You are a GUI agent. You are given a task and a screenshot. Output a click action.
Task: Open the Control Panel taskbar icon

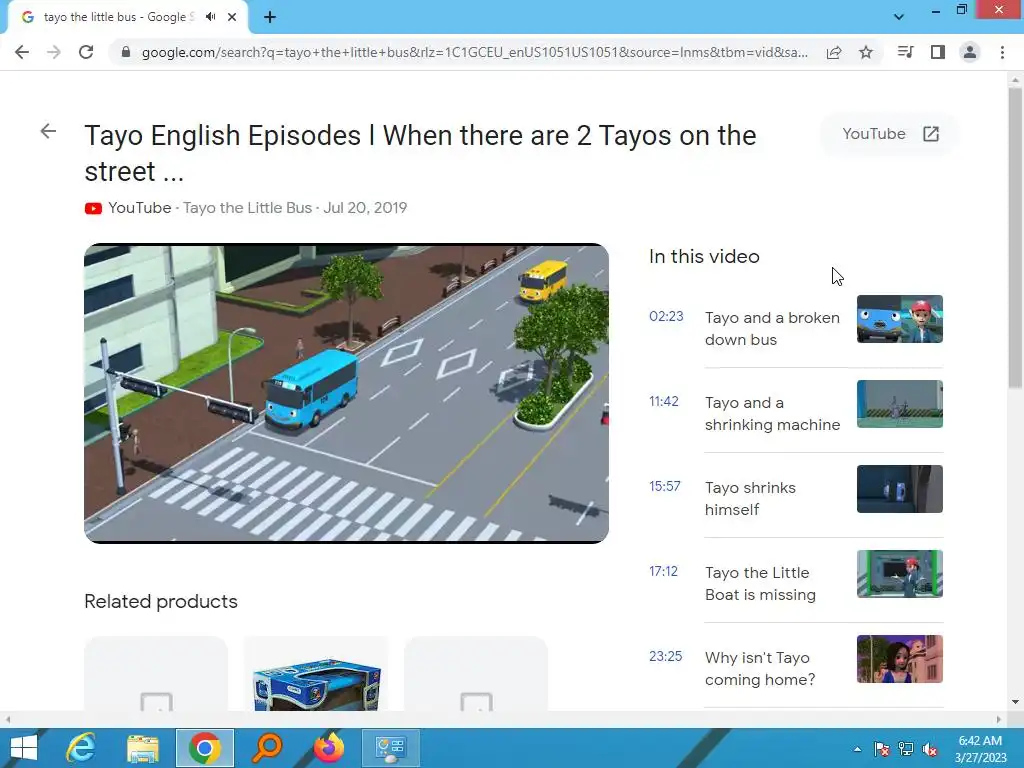[x=391, y=748]
